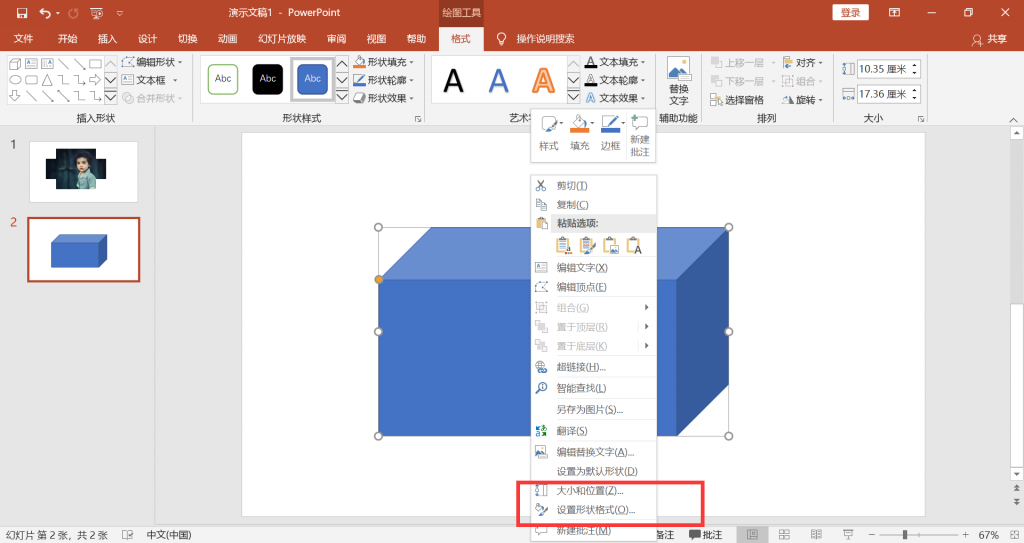Viewport: 1024px width, 543px height.
Task: Click the 新建批注 mini toolbar icon
Action: [640, 136]
